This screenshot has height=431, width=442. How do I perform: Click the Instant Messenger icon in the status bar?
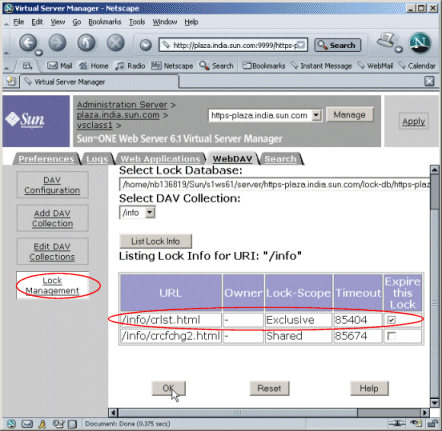[42, 424]
